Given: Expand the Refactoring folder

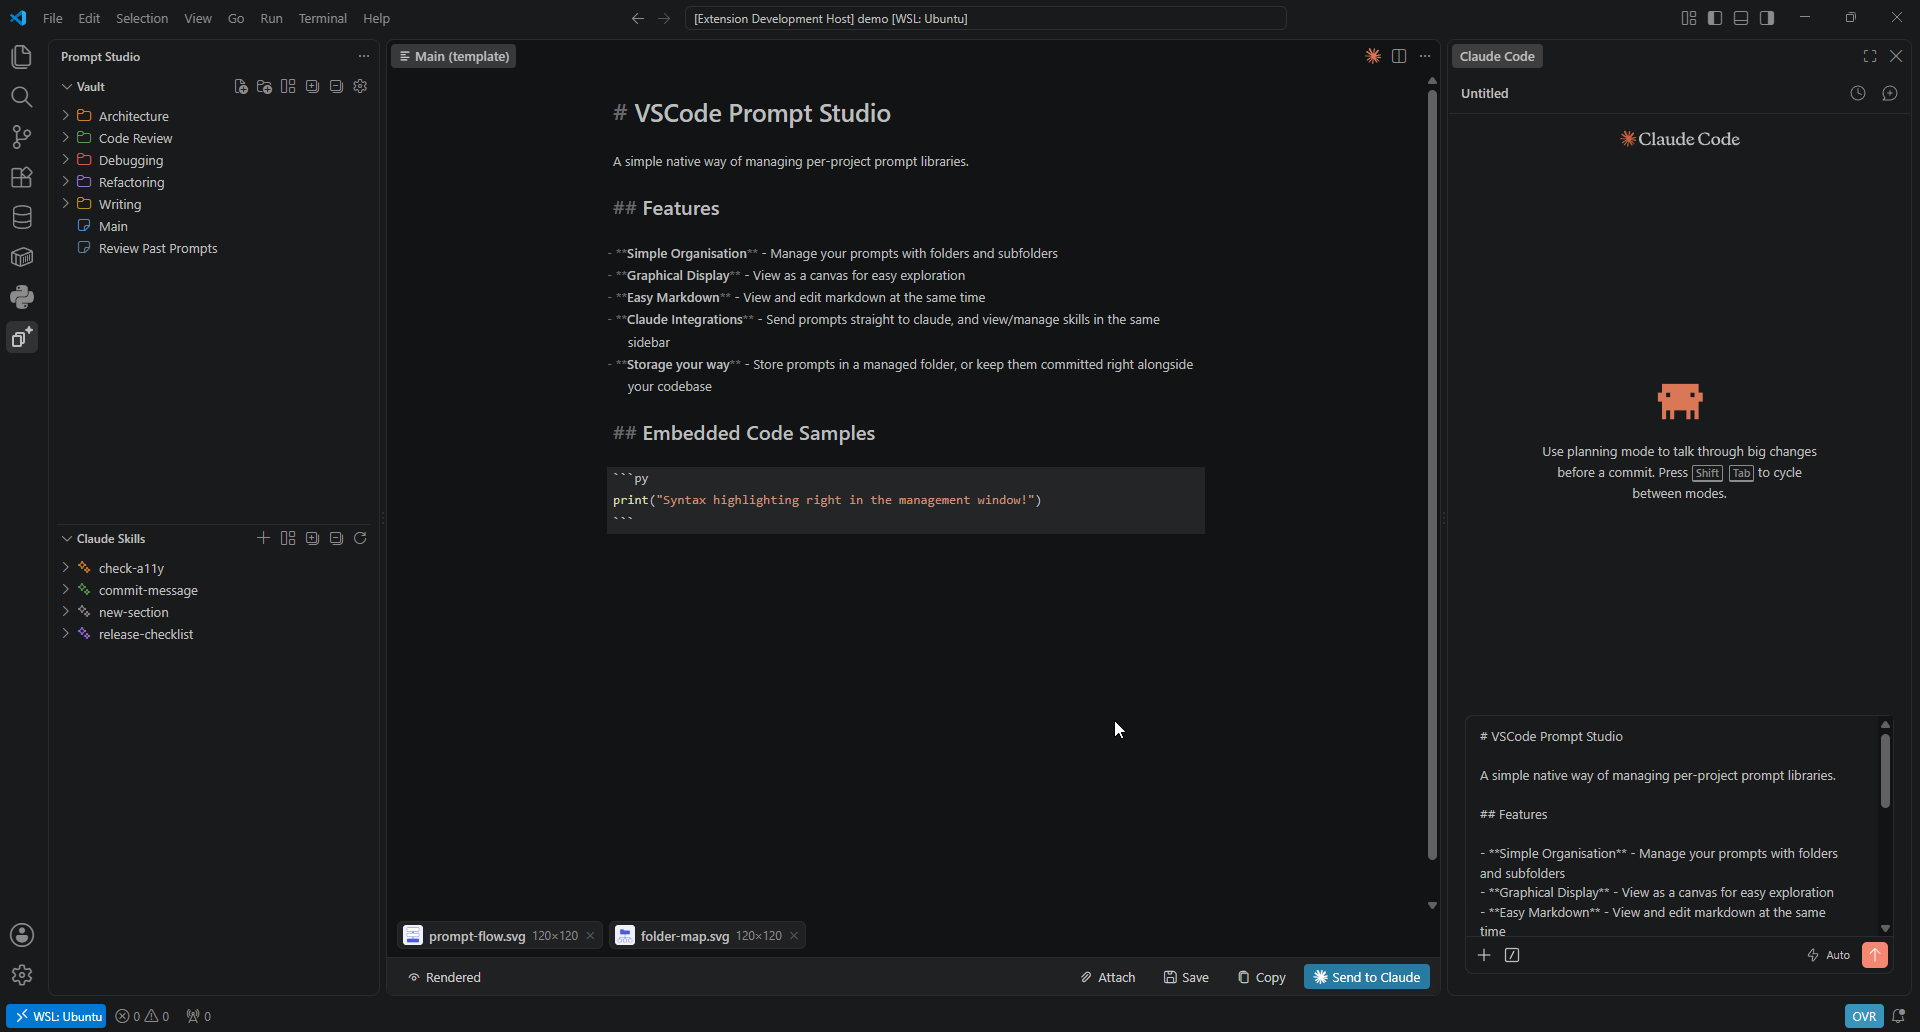Looking at the screenshot, I should coord(66,182).
